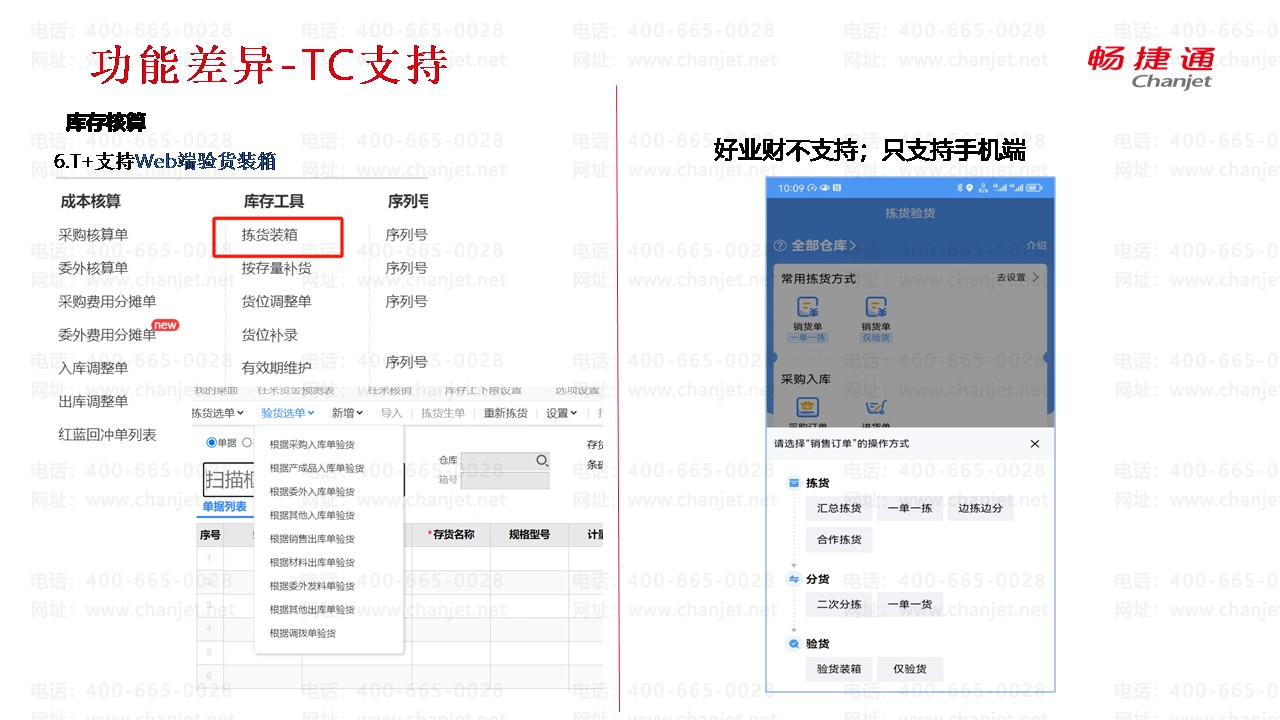The image size is (1280, 720).
Task: Tap the 采购订单 icon under 采购入库
Action: [x=807, y=407]
